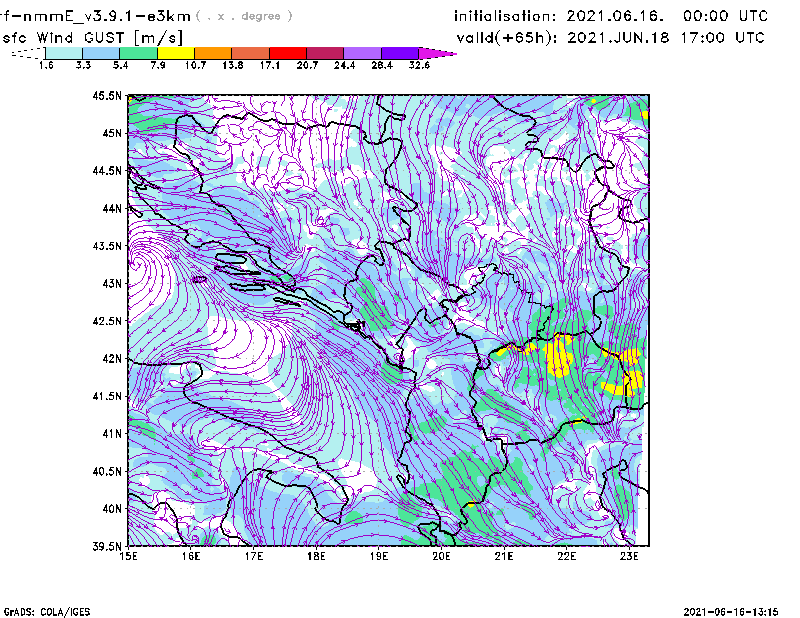Screen dimensions: 800x618
Task: Click the 43.5N latitude label
Action: (107, 246)
